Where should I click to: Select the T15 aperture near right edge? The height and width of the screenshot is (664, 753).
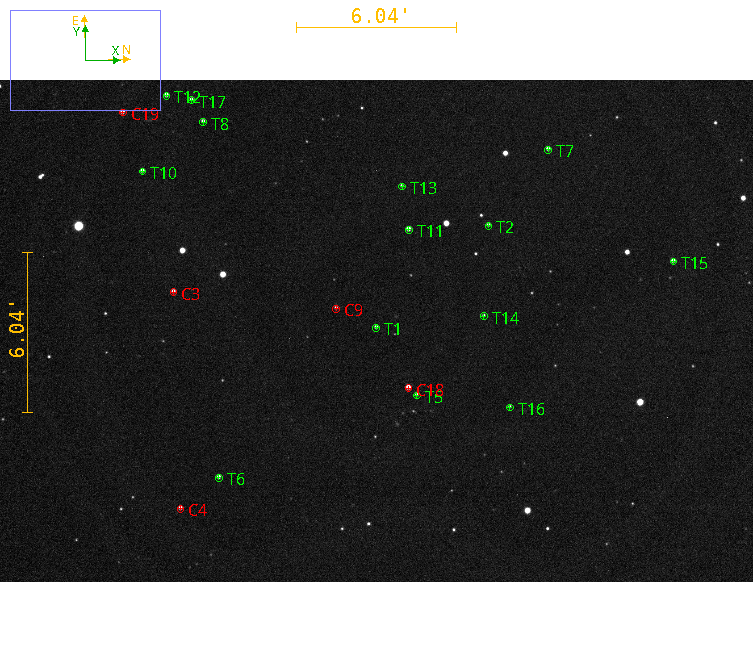[673, 262]
